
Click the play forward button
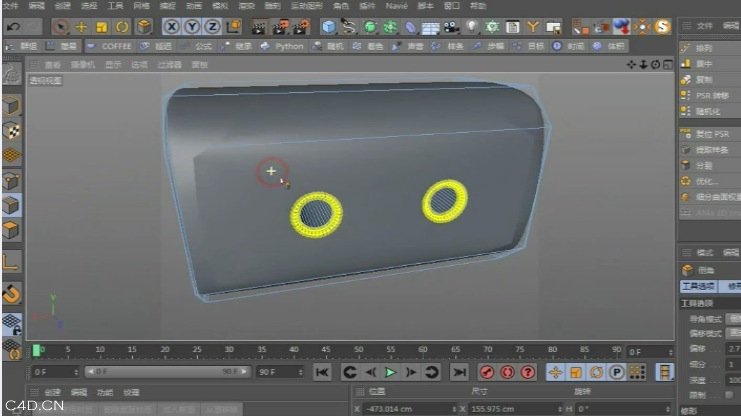(x=390, y=373)
